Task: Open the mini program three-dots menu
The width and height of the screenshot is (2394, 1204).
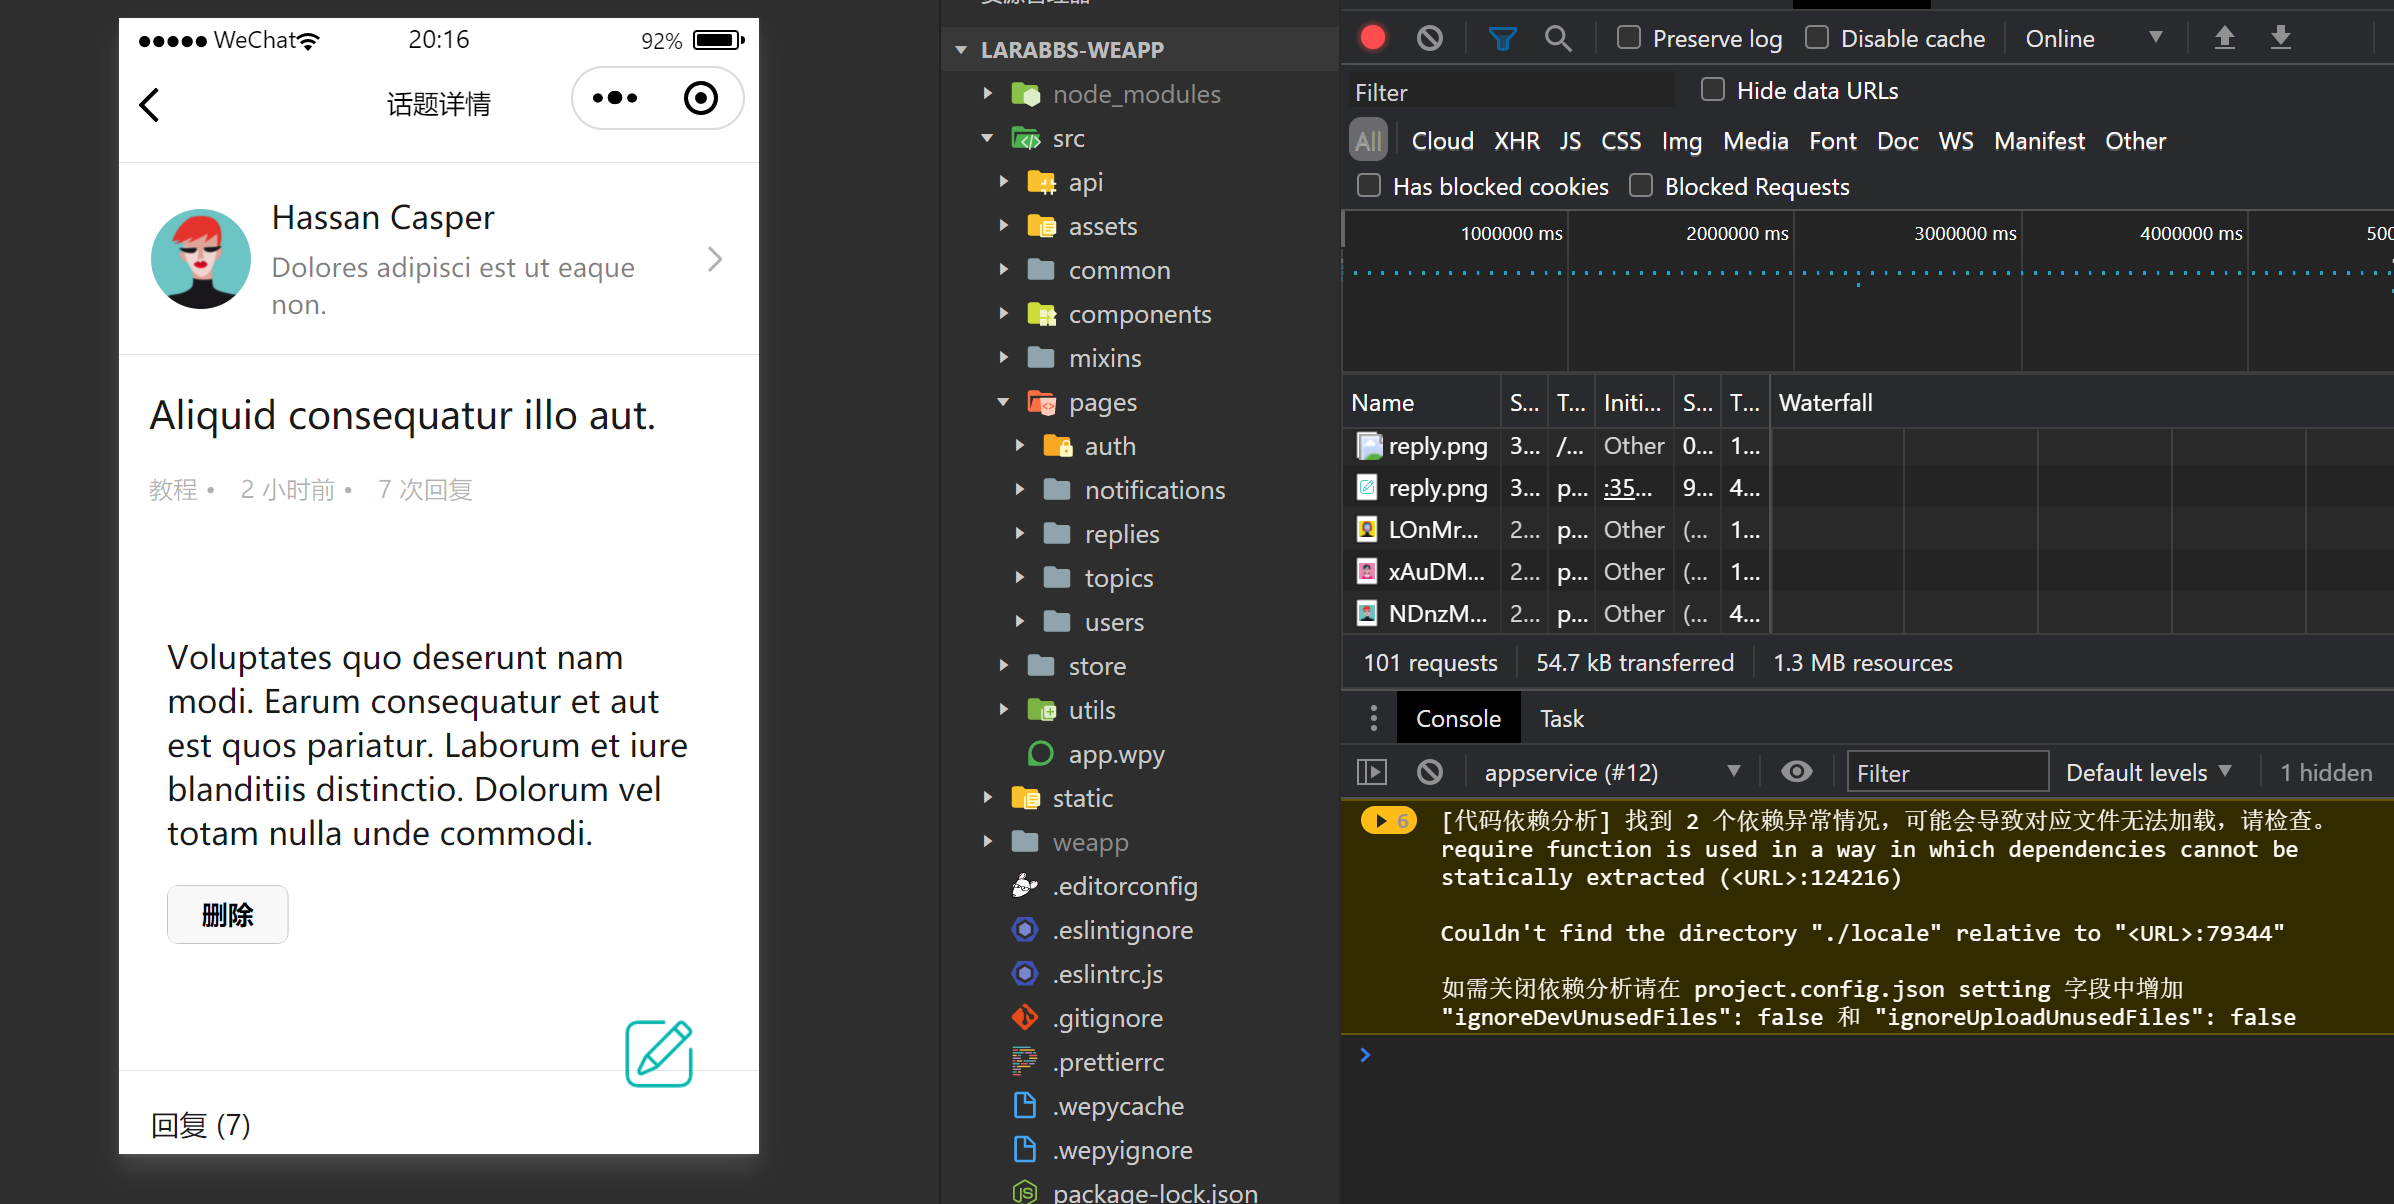Action: pos(615,98)
